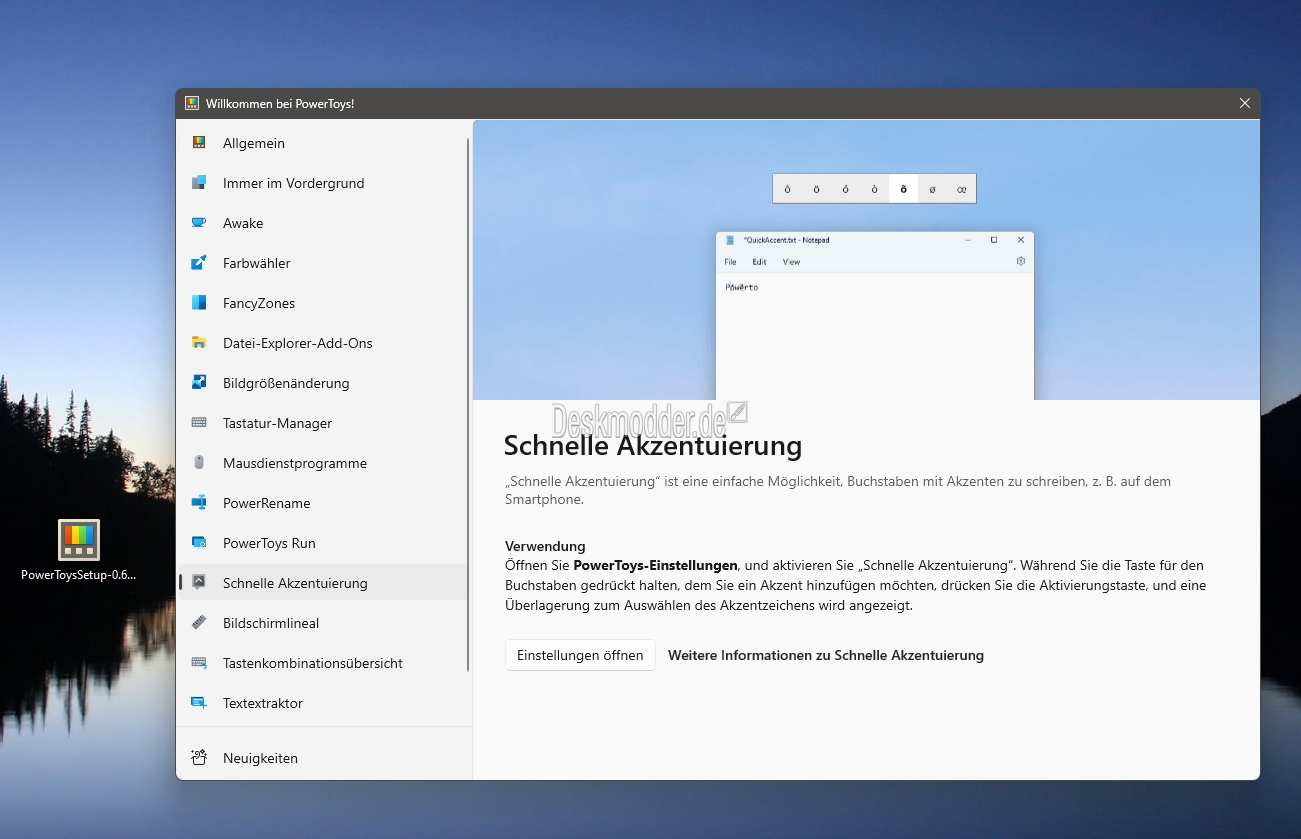Click the Immer im Vordergrund icon
1301x839 pixels.
point(199,183)
